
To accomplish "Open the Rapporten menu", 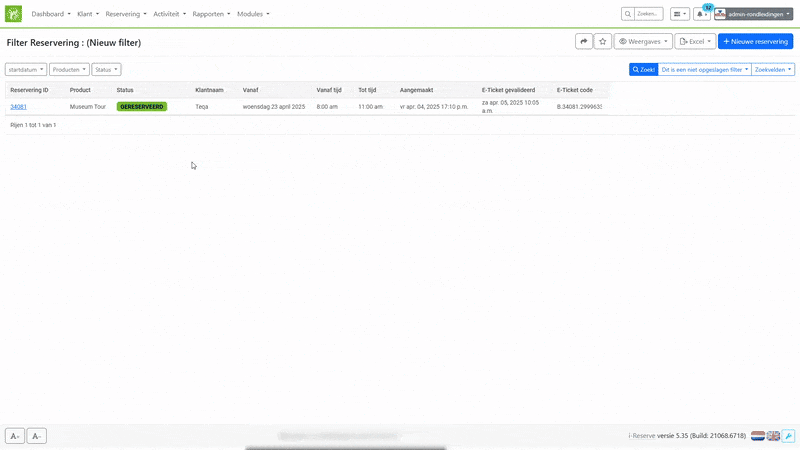I will 210,14.
